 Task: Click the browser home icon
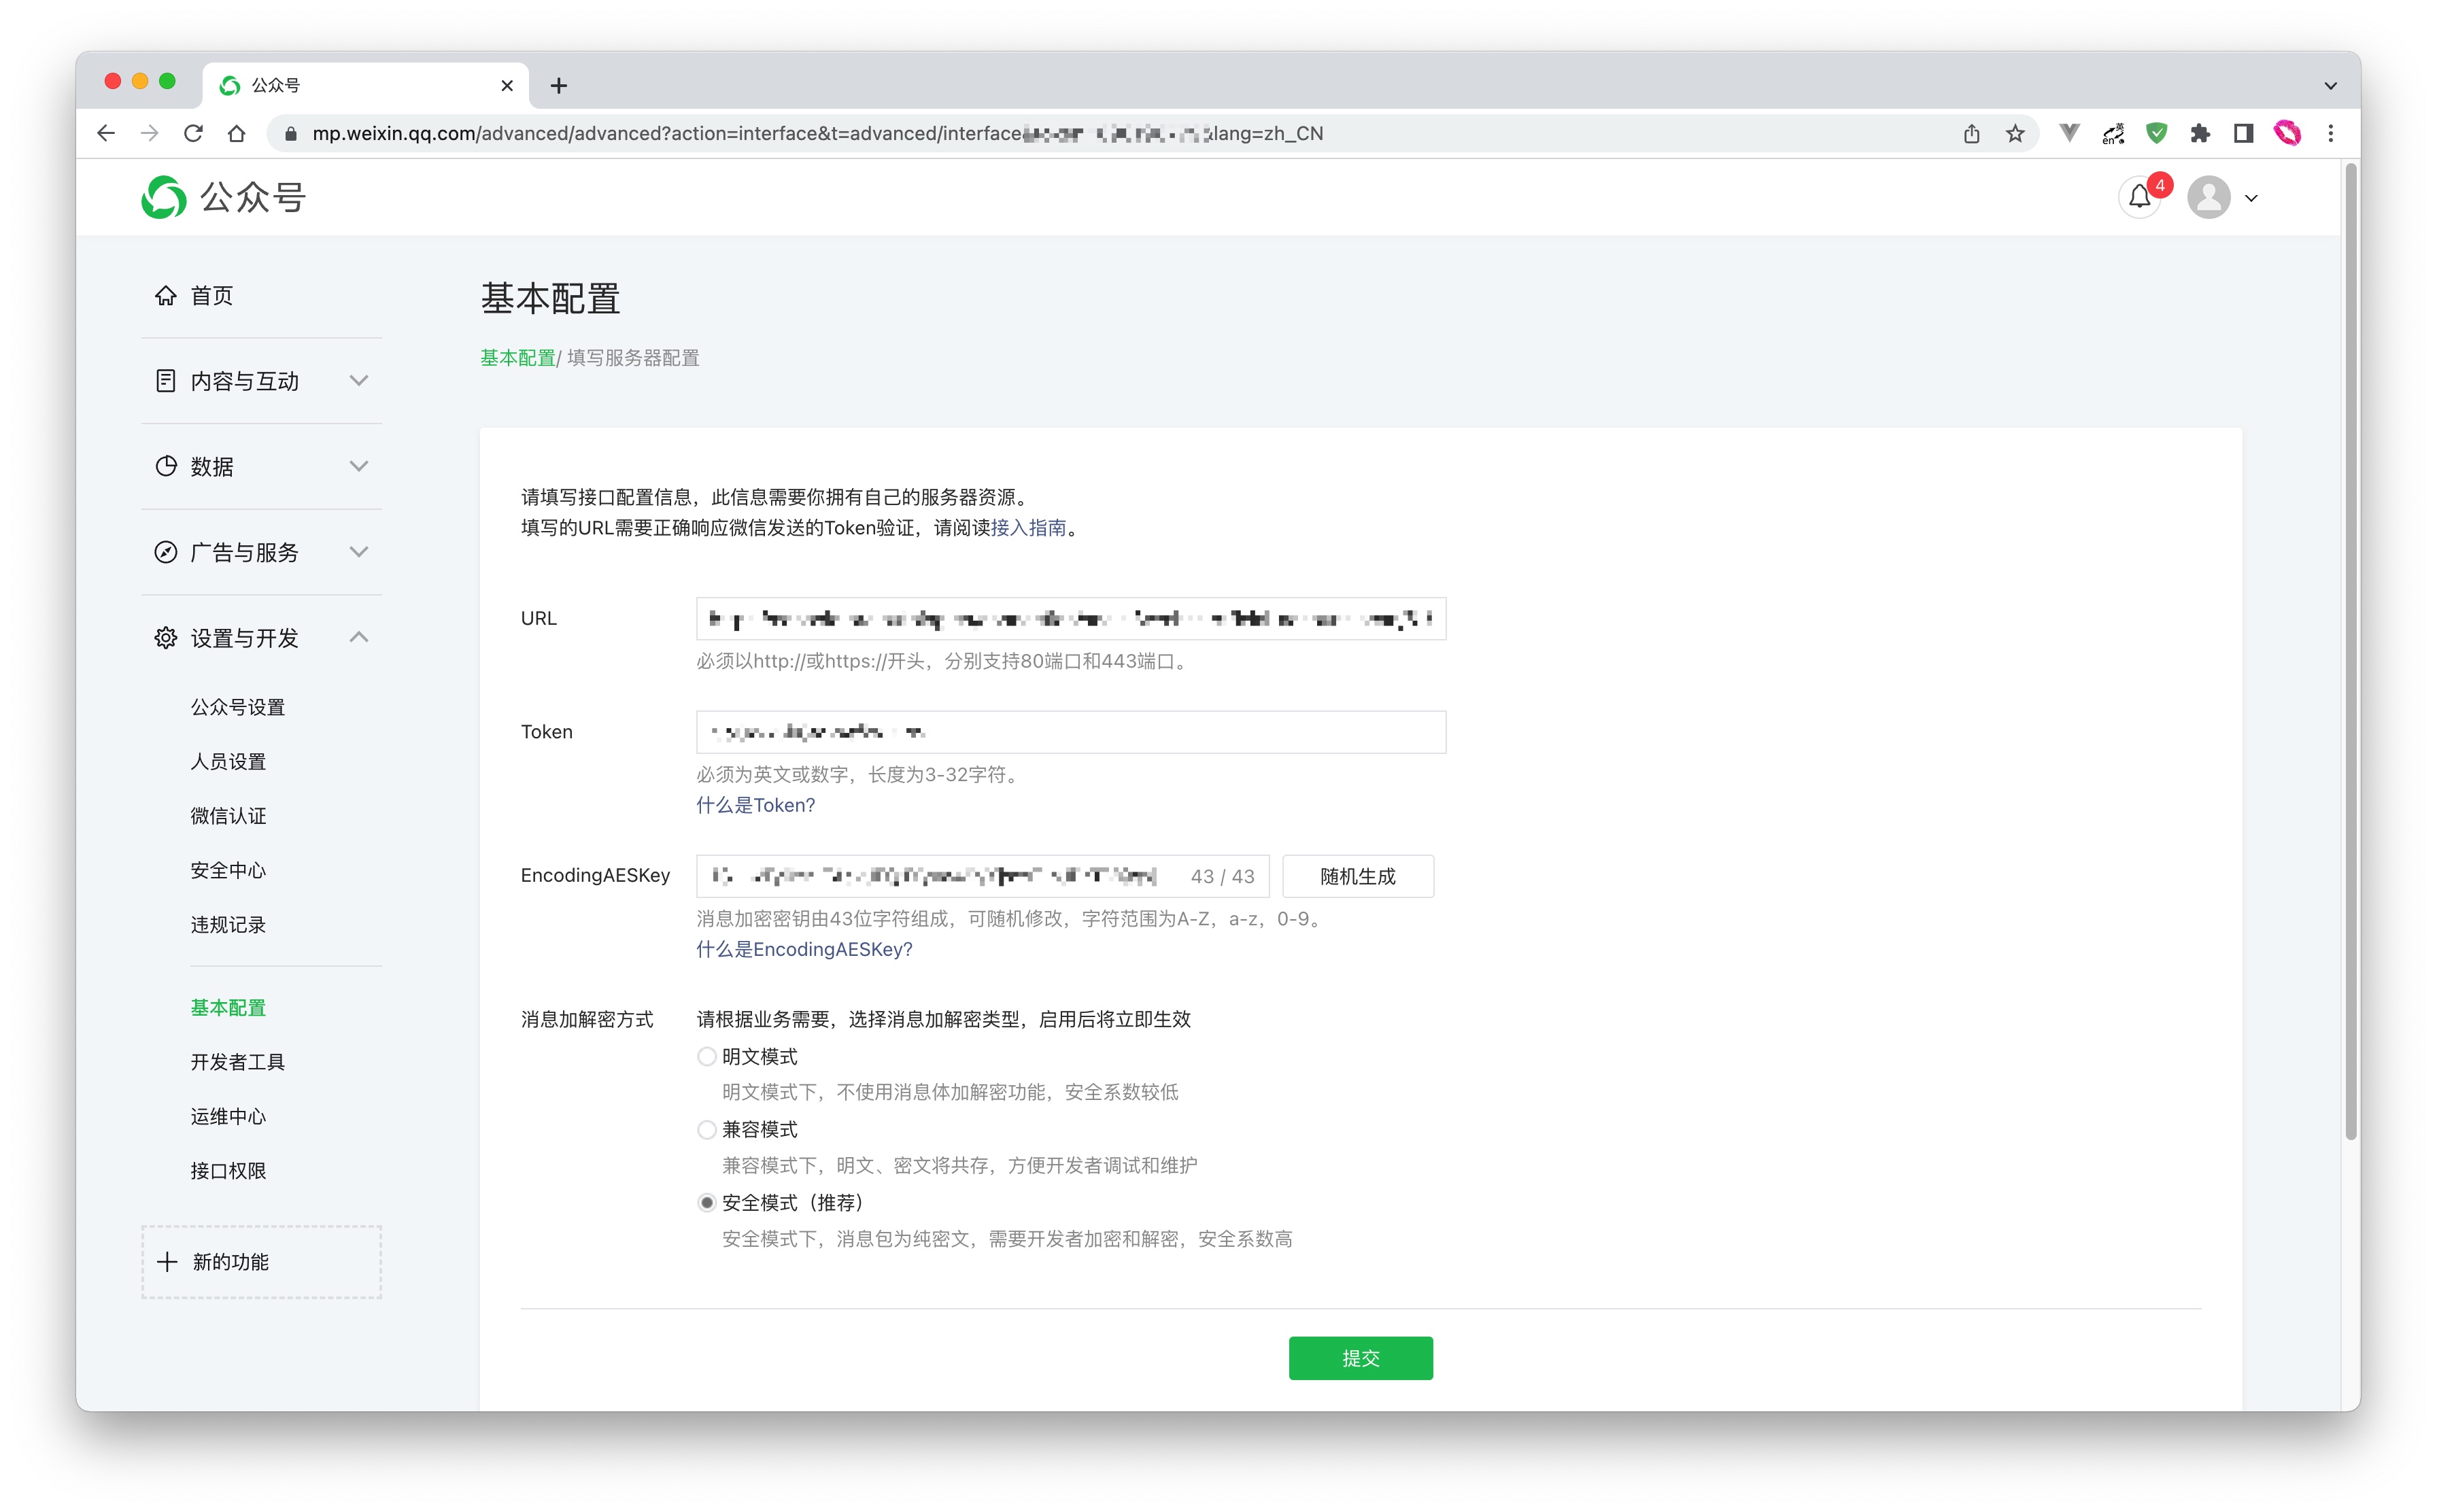point(237,133)
